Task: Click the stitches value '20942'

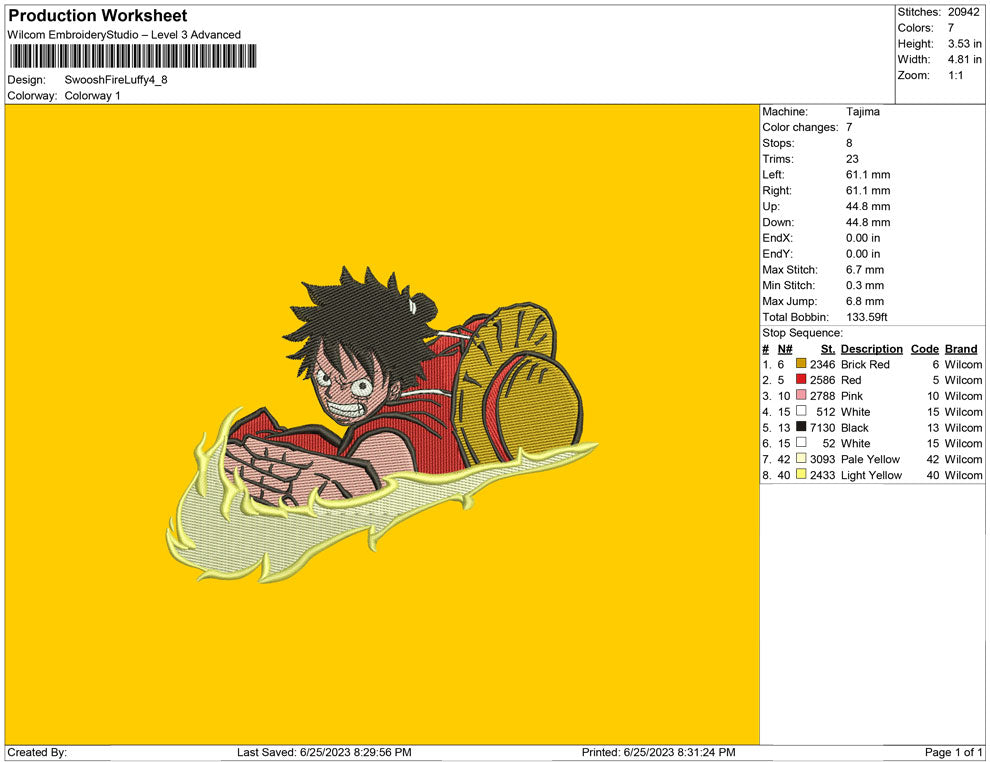Action: [963, 12]
